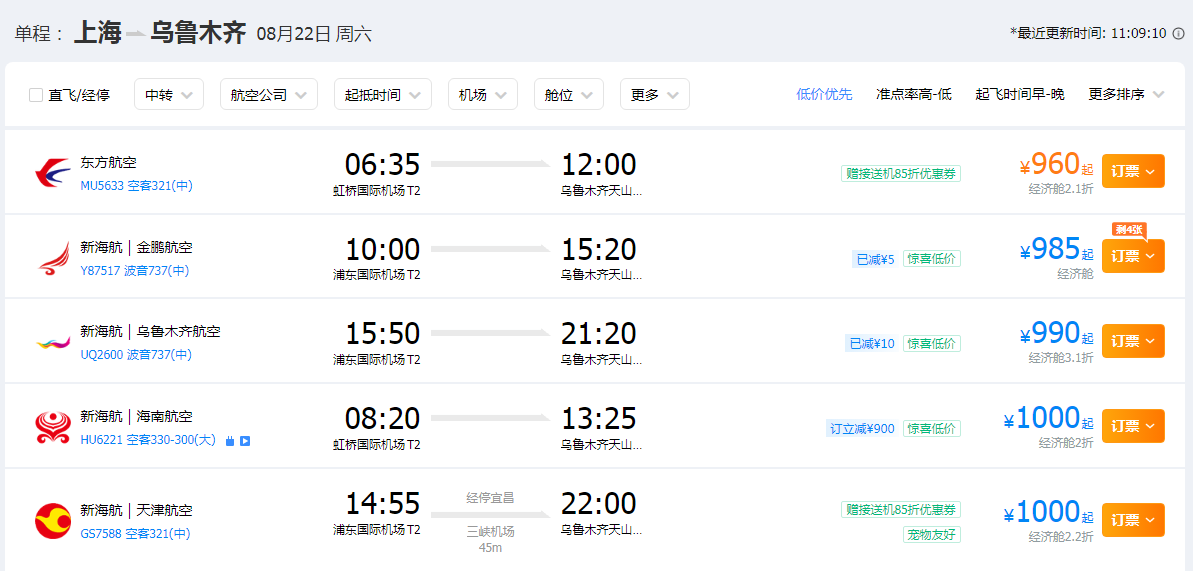1193x571 pixels.
Task: Open the 更多 filter dropdown
Action: point(655,94)
